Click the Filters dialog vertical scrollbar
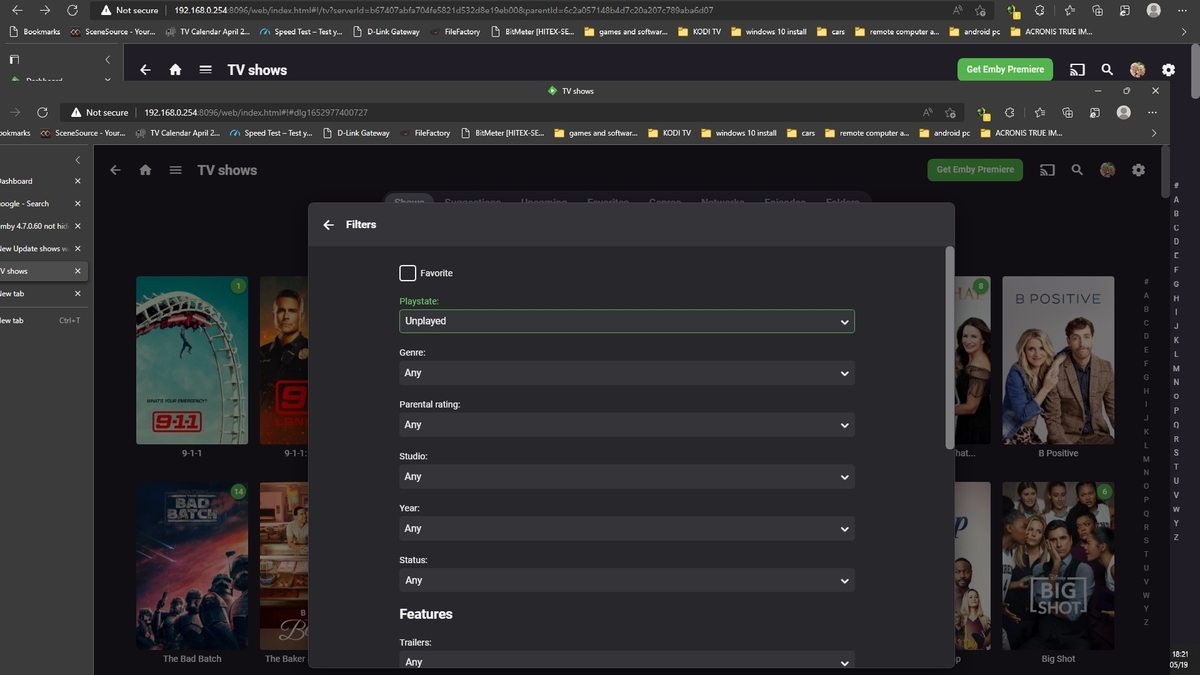 click(x=949, y=350)
